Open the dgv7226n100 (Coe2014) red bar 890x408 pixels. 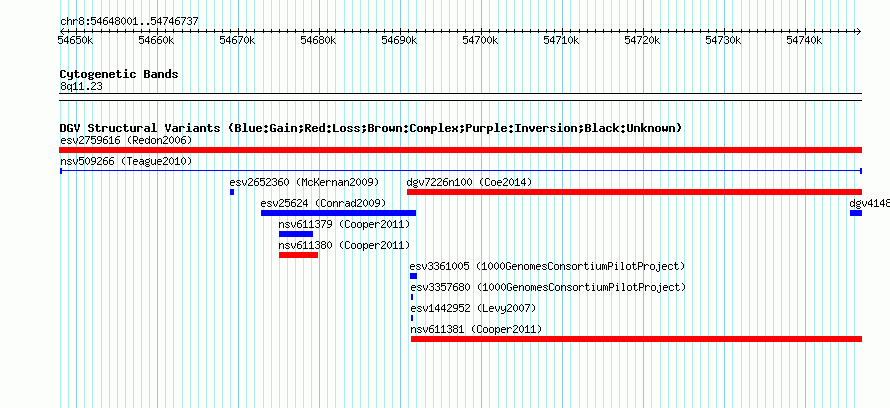point(634,192)
